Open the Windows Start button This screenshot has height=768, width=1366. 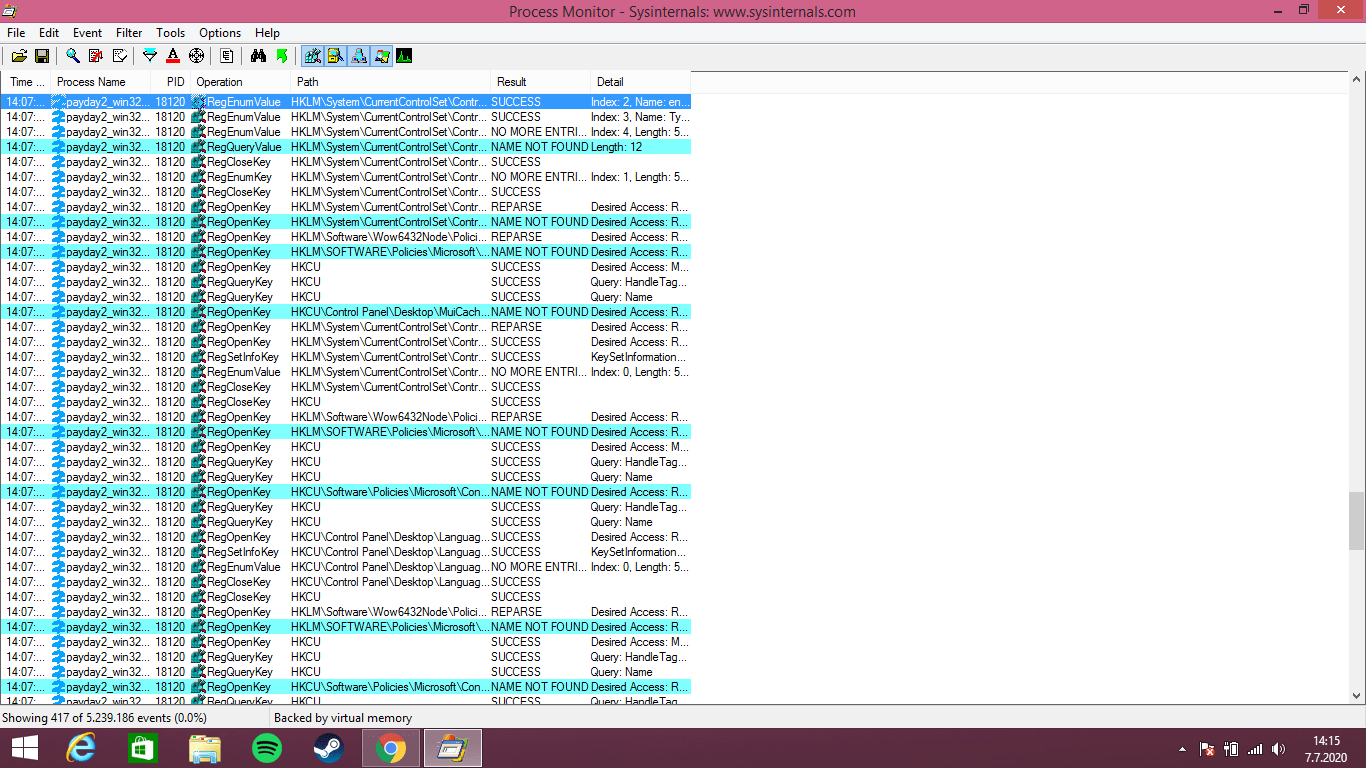point(25,748)
